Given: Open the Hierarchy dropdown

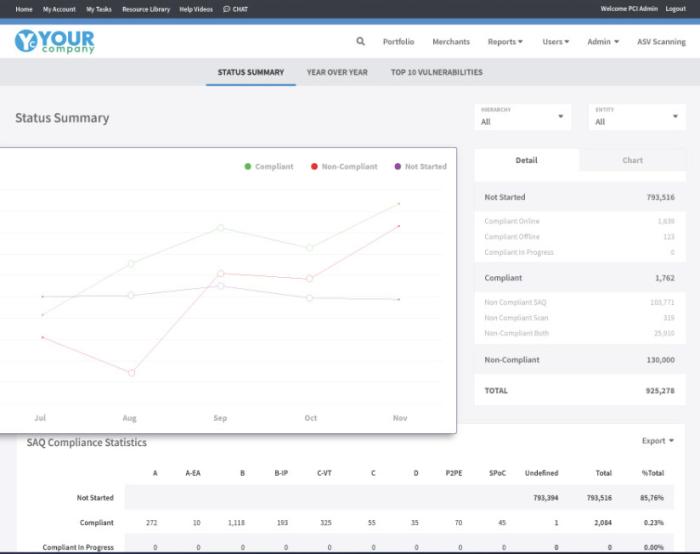Looking at the screenshot, I should pyautogui.click(x=523, y=117).
